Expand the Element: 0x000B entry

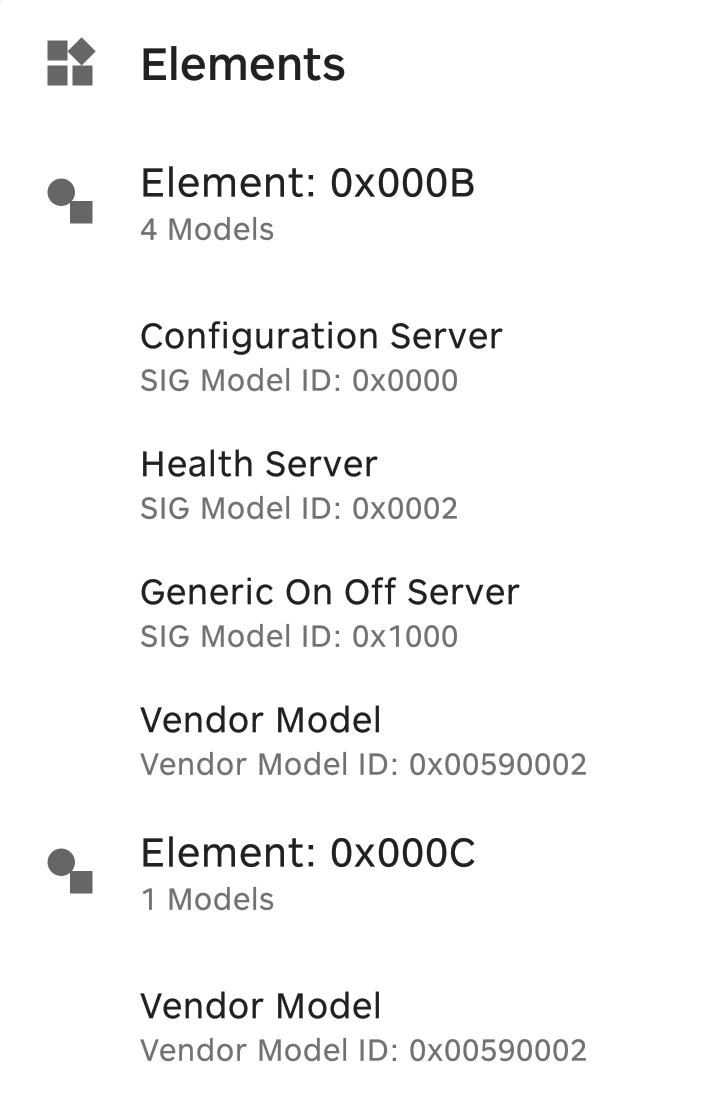click(x=307, y=184)
